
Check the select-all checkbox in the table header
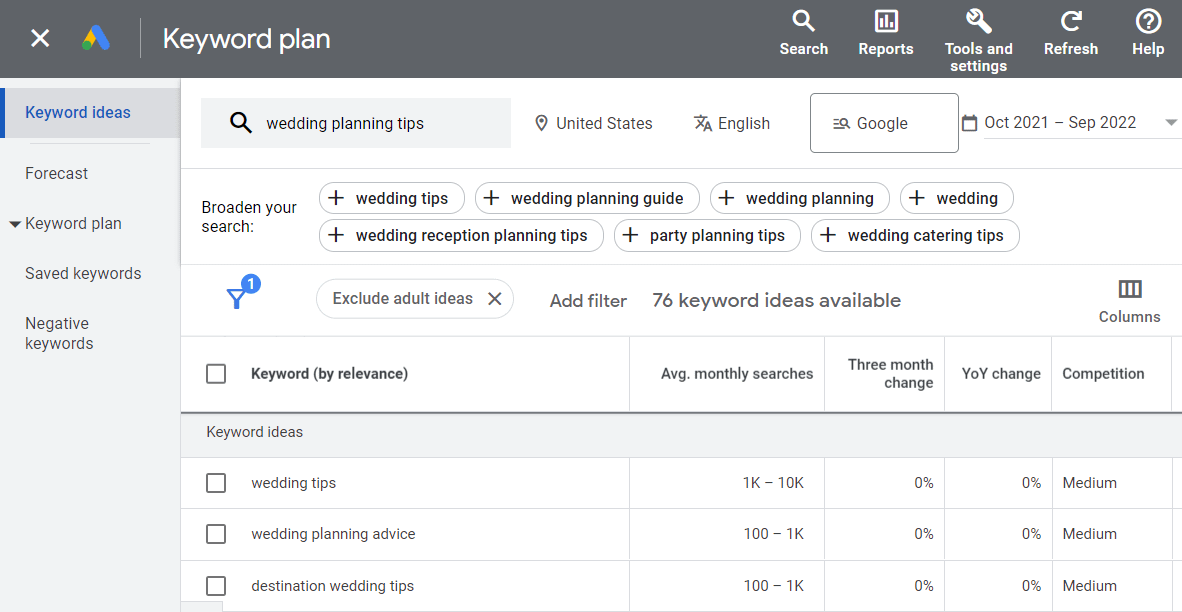216,373
